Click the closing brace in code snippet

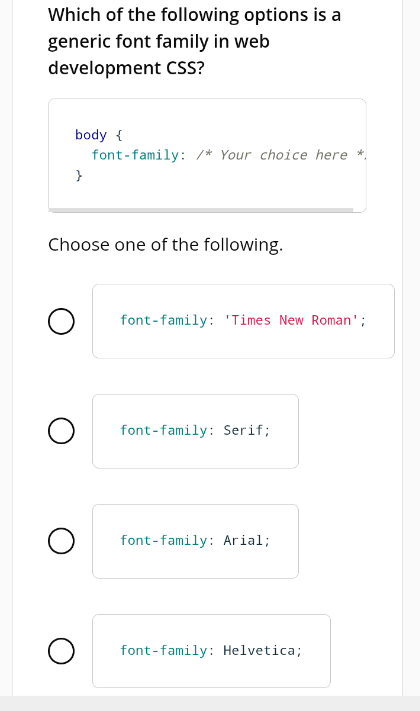pyautogui.click(x=79, y=175)
